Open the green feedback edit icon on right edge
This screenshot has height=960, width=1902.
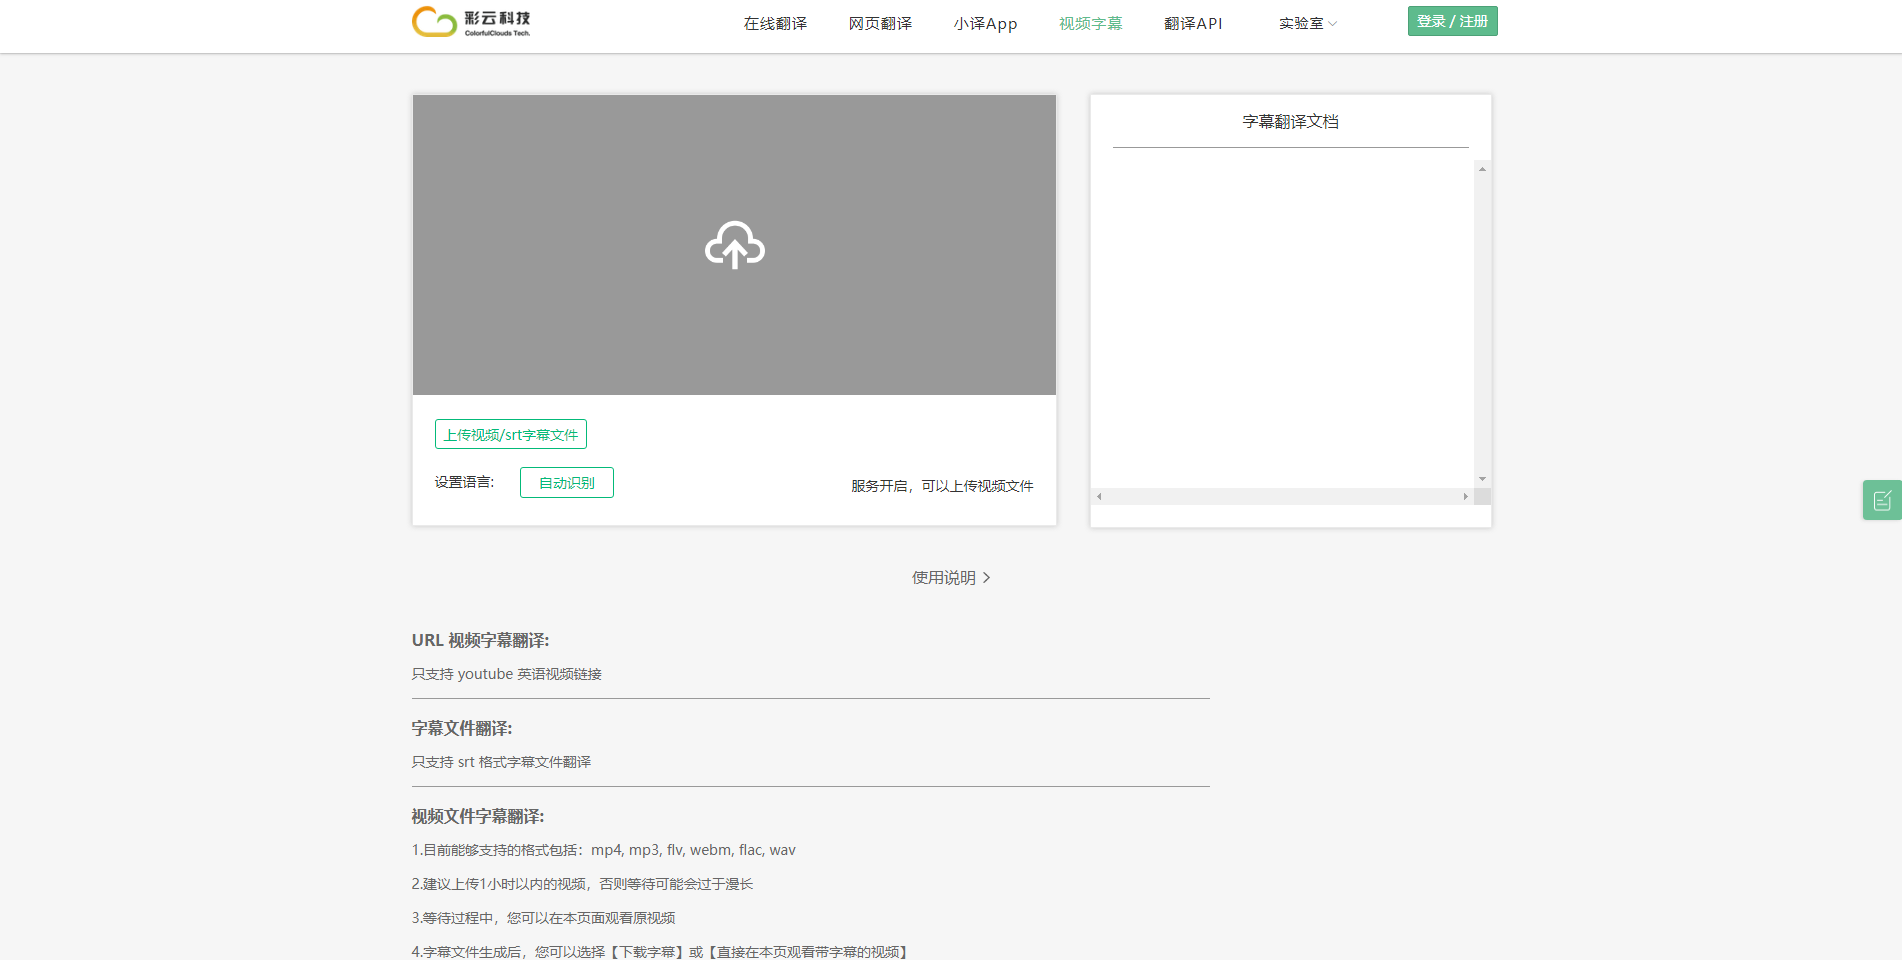pyautogui.click(x=1883, y=500)
